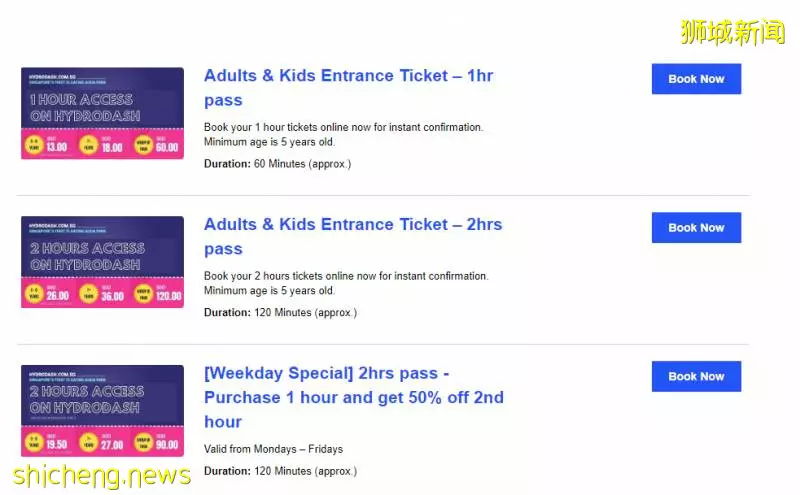Select the 1 Hour Access Hydrodash thumbnail
Screen dimensions: 800x495
pos(103,113)
